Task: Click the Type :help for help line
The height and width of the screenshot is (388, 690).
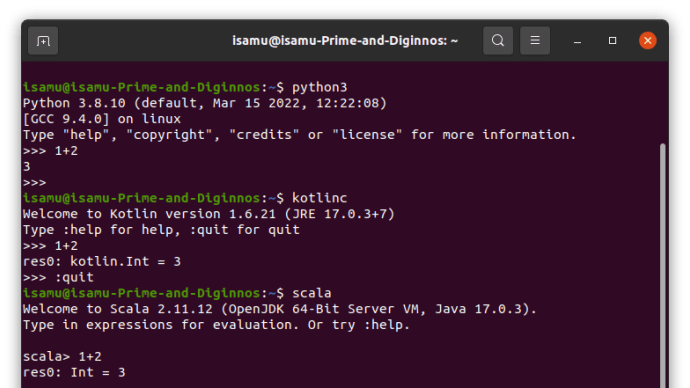Action: point(161,230)
